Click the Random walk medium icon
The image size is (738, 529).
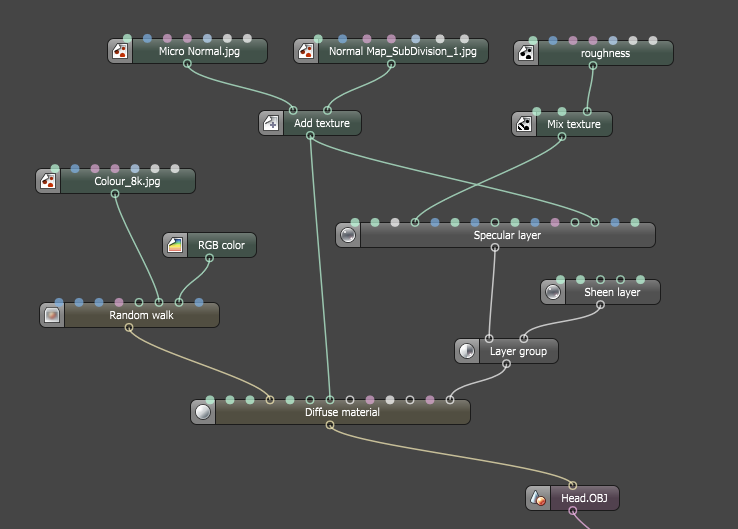tap(52, 315)
